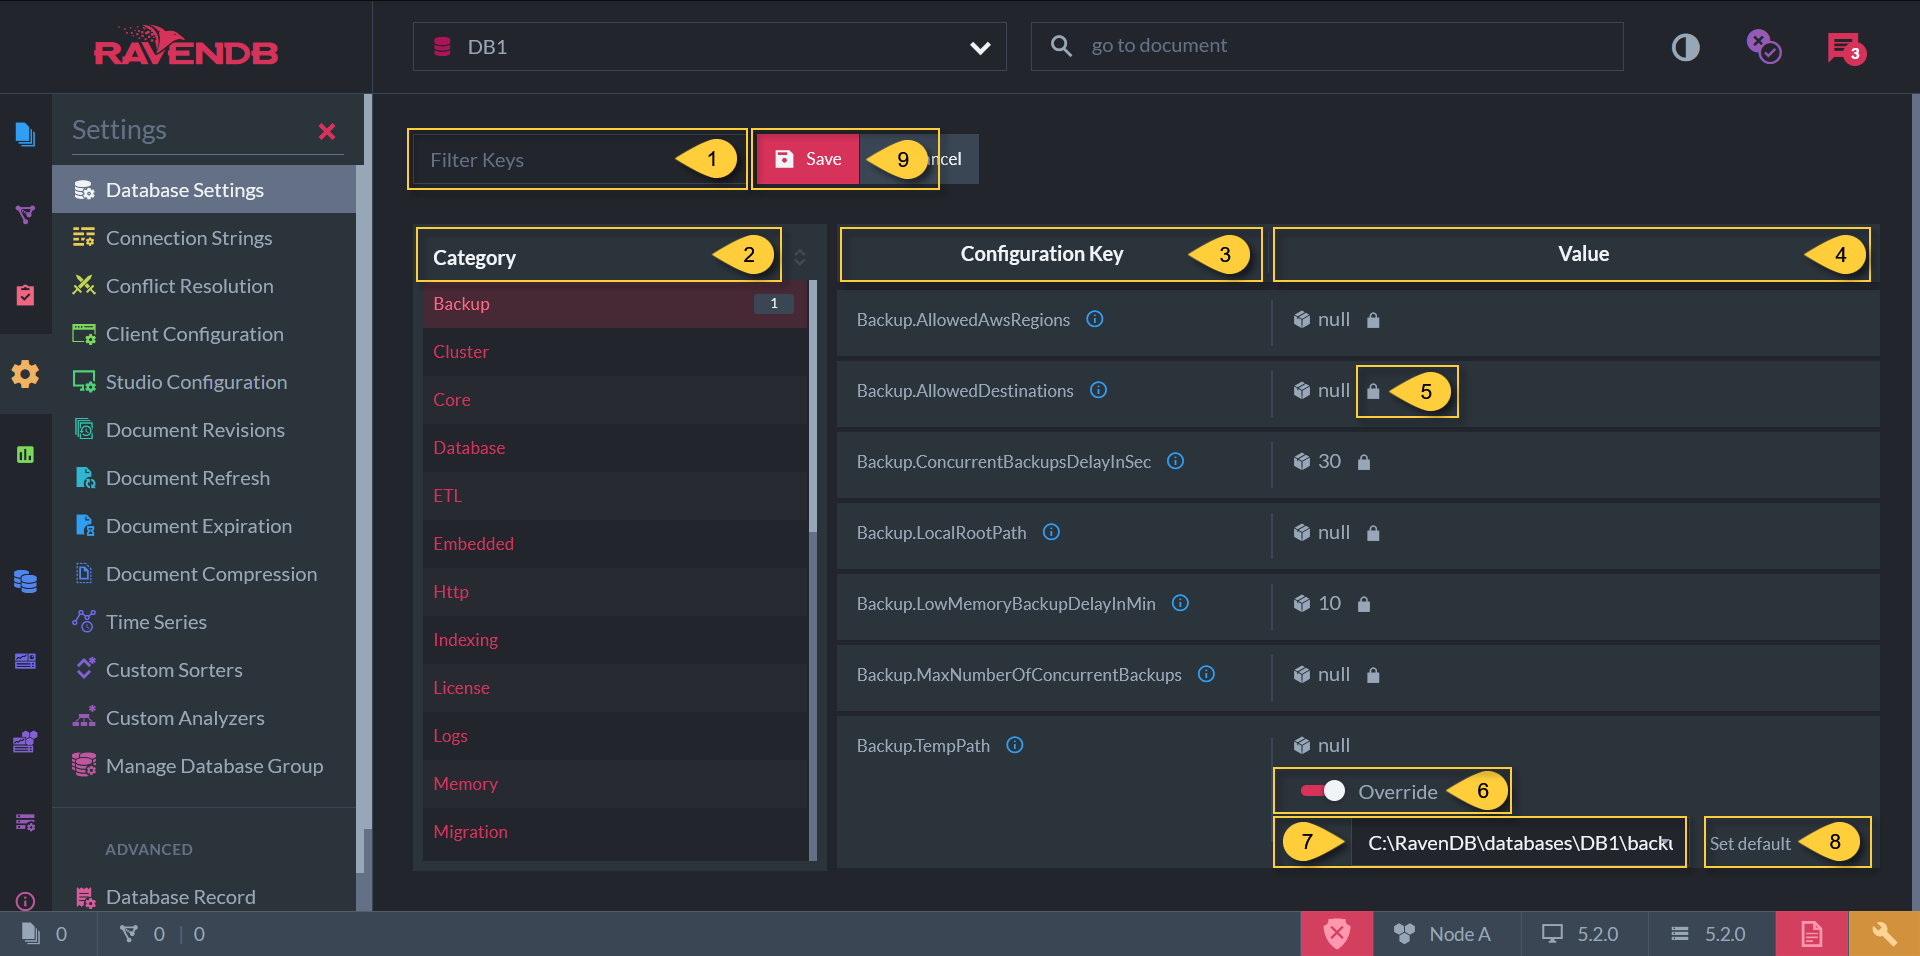Viewport: 1920px width, 956px height.
Task: Open Time Series settings
Action: pos(204,622)
